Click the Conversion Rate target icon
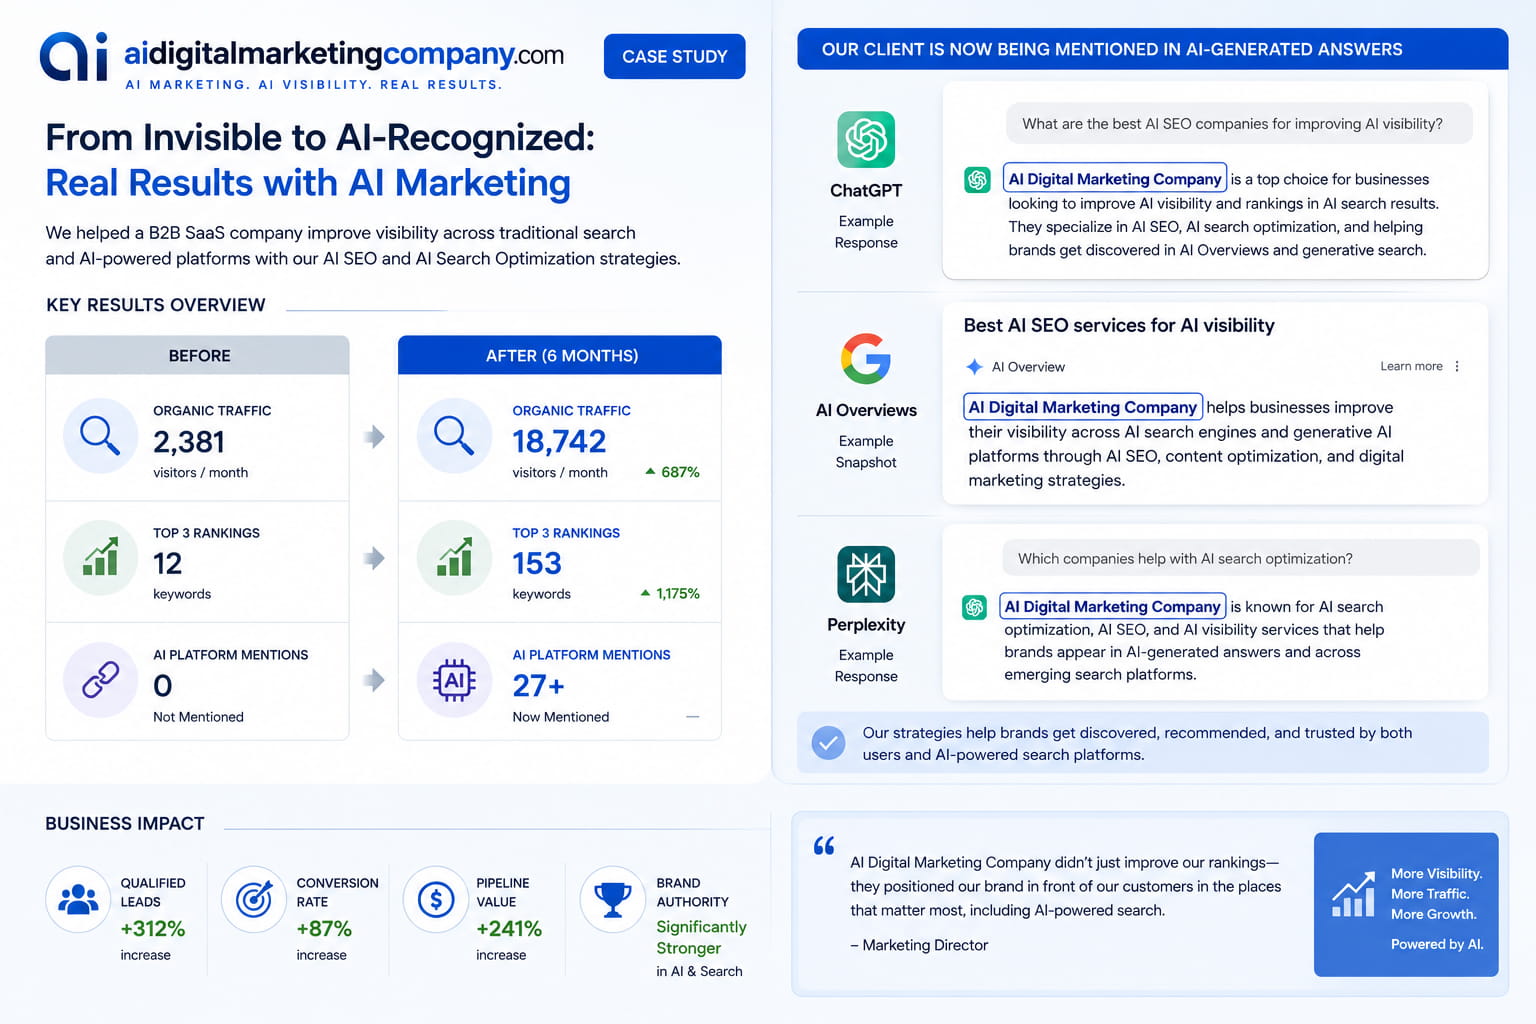The height and width of the screenshot is (1024, 1536). [x=254, y=899]
